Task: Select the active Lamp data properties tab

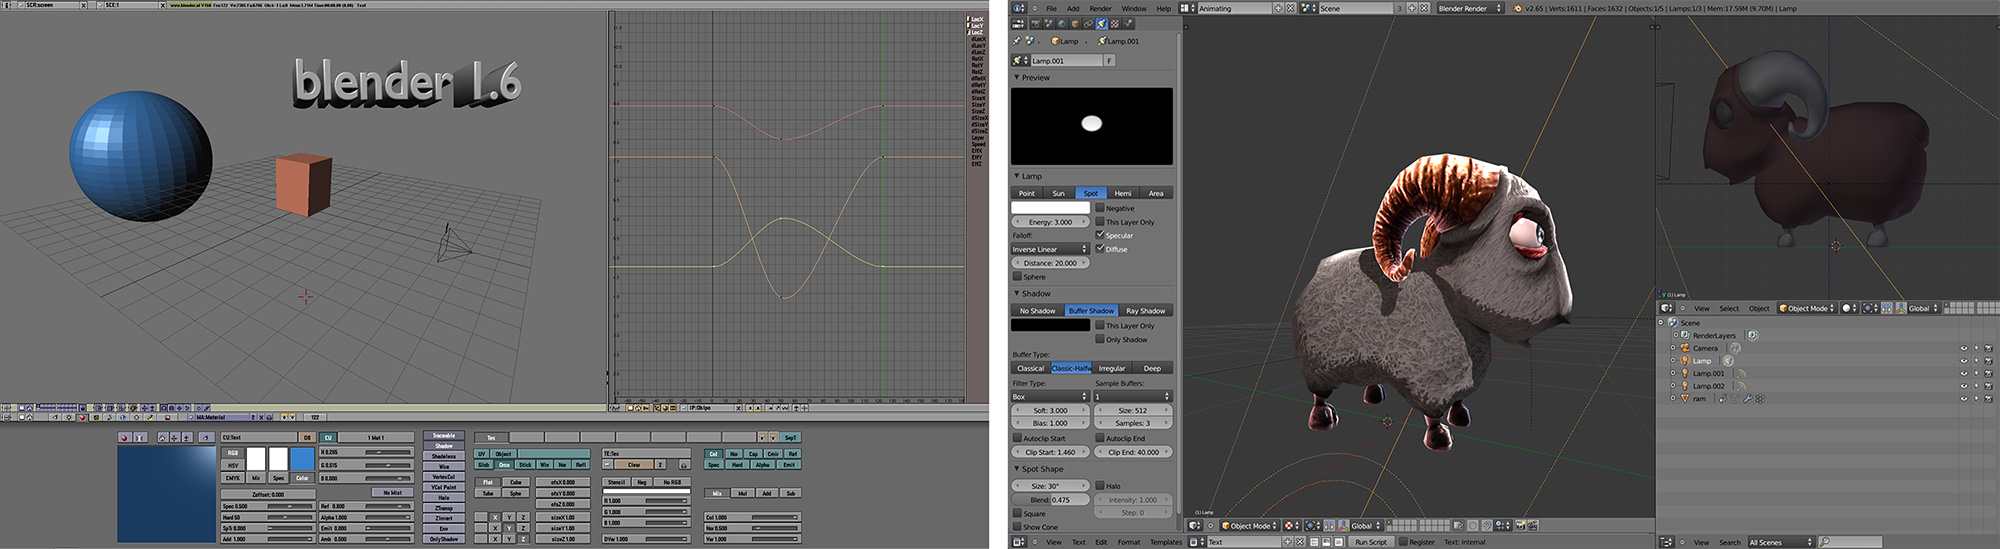Action: coord(1101,24)
